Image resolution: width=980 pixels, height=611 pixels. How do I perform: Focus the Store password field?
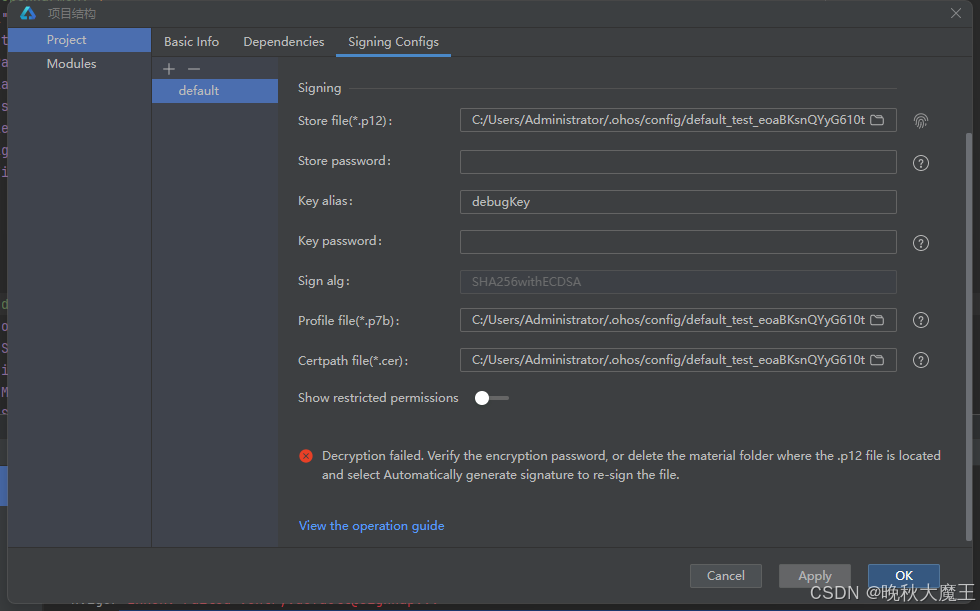pos(678,162)
